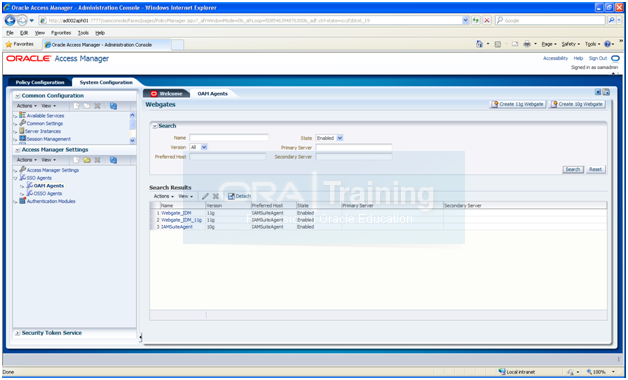Click the Name search input field
This screenshot has width=628, height=380.
click(229, 138)
